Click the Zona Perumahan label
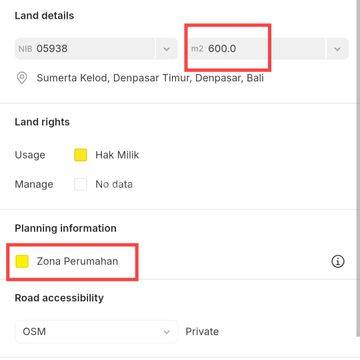The image size is (360, 360). (x=77, y=261)
